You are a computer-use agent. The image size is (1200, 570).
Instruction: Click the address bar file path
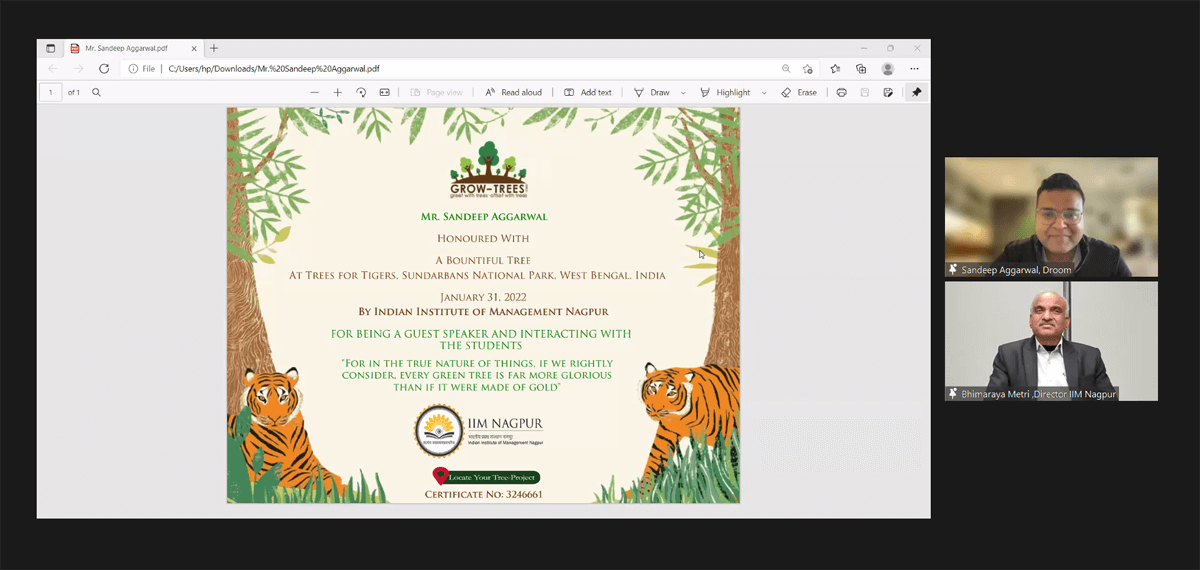pyautogui.click(x=274, y=69)
